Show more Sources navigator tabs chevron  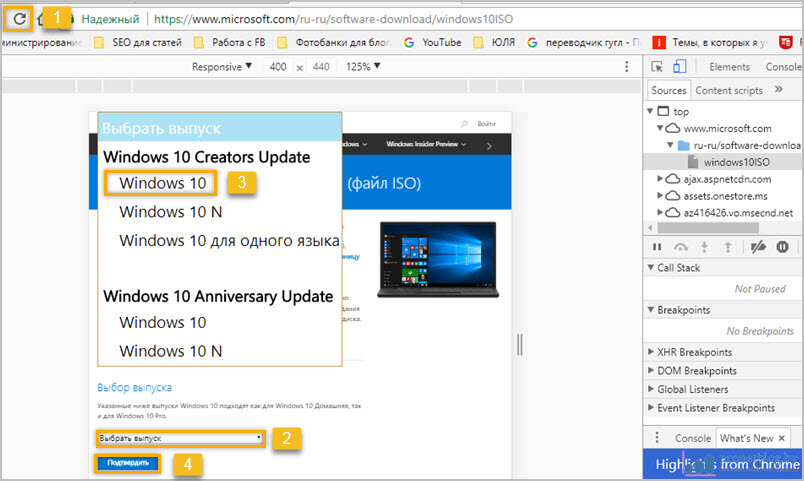(778, 89)
